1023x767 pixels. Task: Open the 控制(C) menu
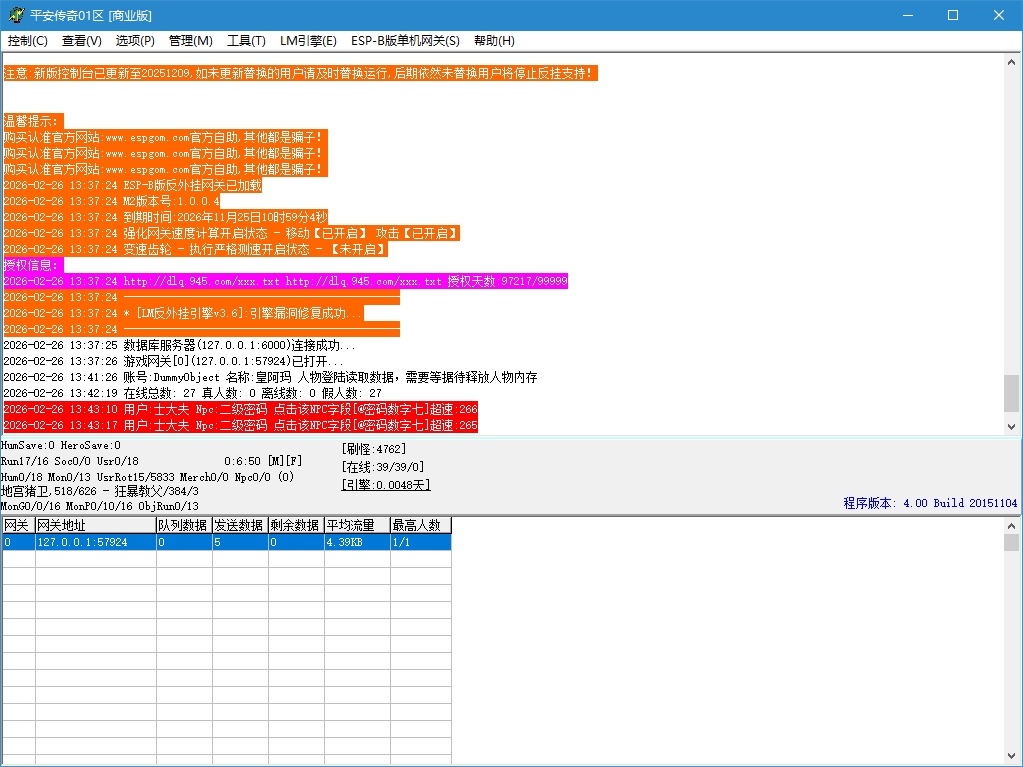pyautogui.click(x=28, y=41)
